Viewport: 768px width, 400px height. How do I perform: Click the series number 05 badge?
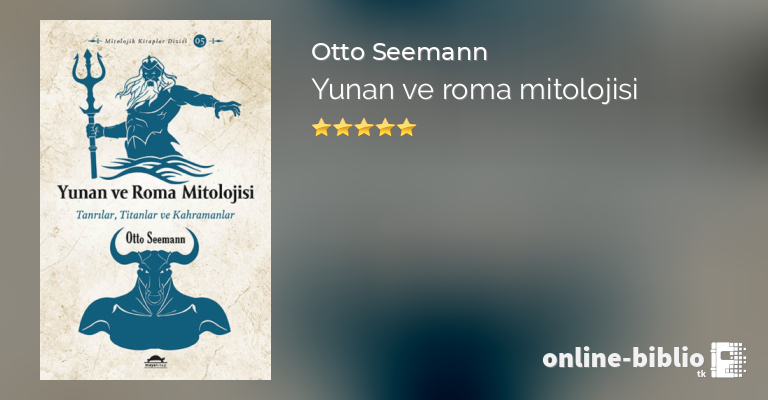click(x=200, y=41)
